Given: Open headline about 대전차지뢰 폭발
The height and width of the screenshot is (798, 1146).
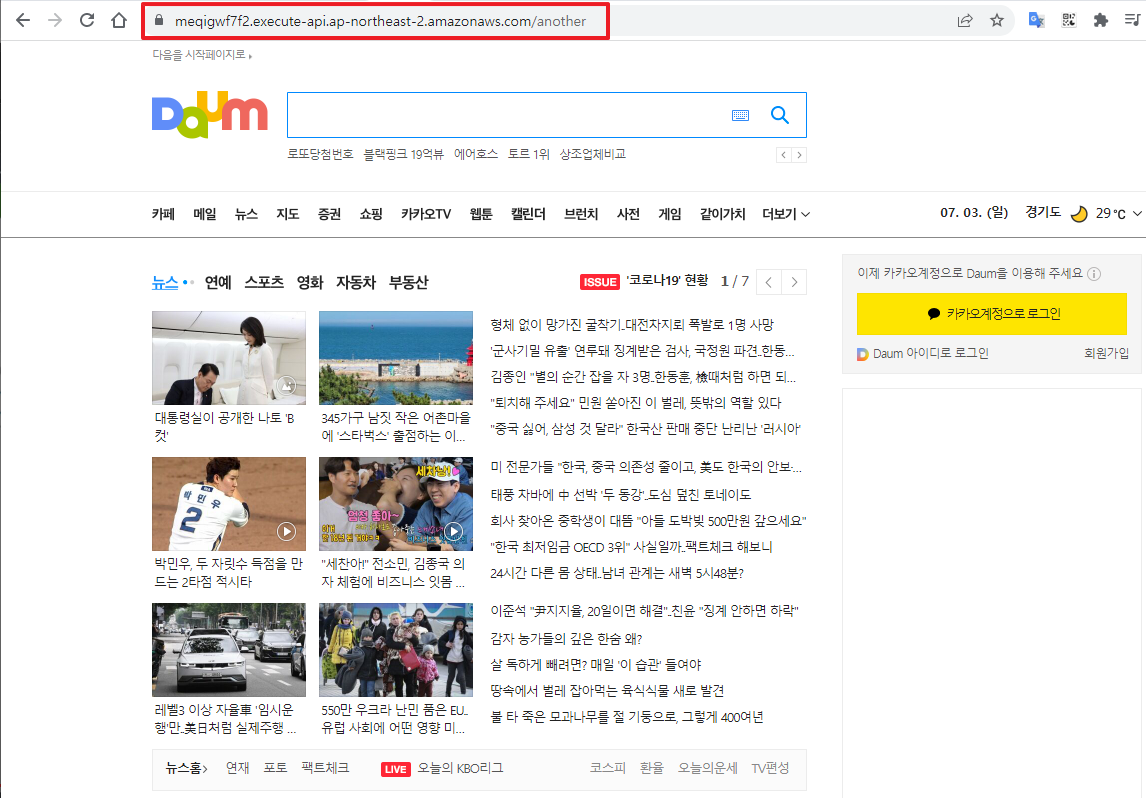Looking at the screenshot, I should coord(632,324).
